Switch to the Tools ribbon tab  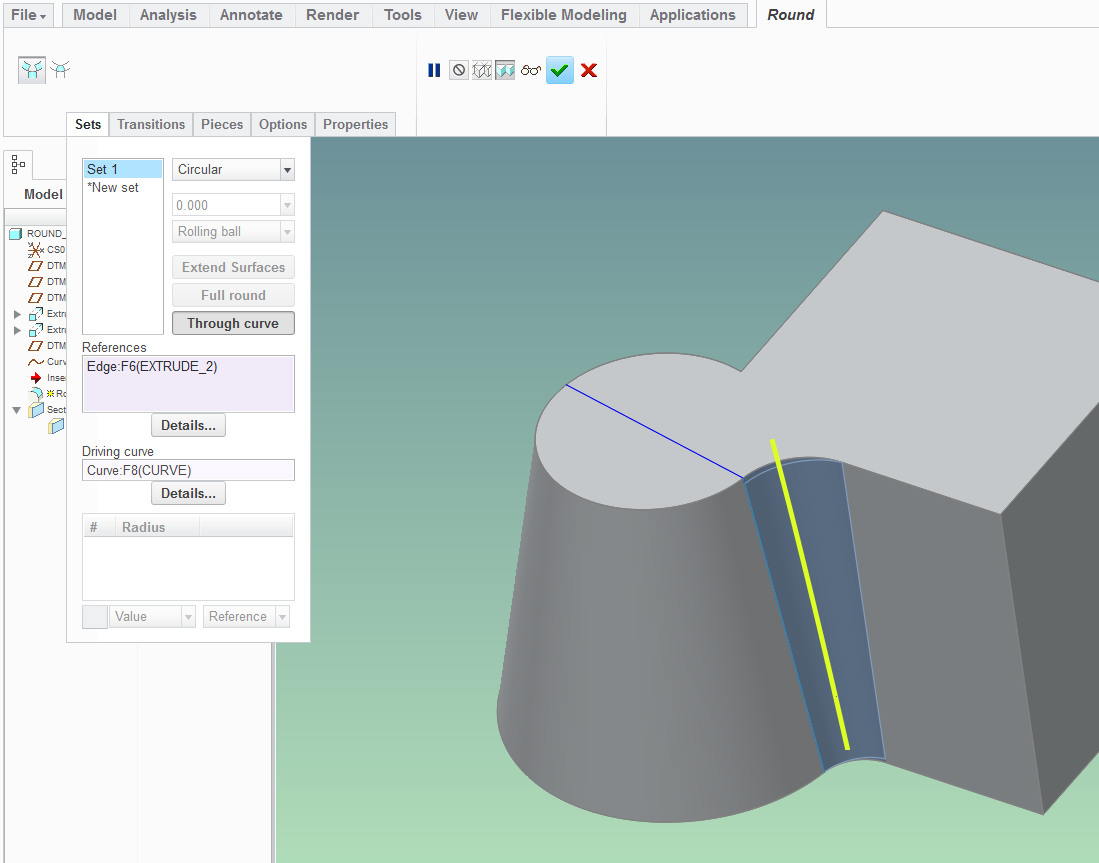tap(402, 15)
